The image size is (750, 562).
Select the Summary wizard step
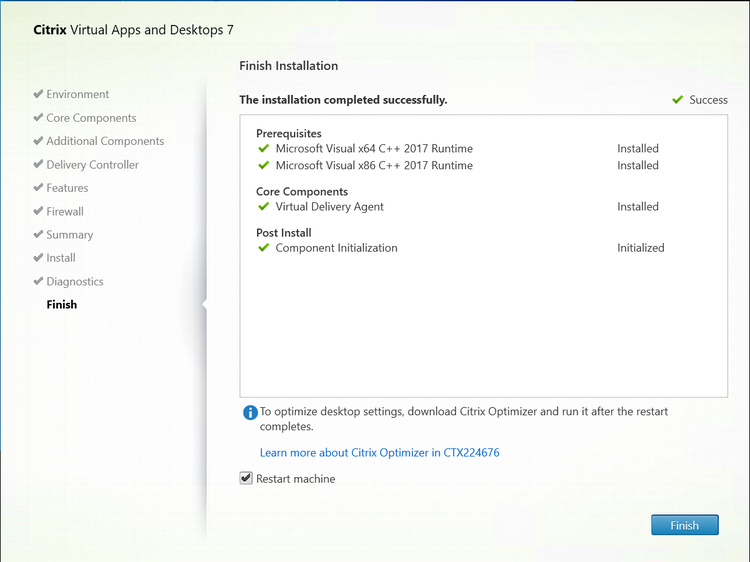tap(70, 235)
